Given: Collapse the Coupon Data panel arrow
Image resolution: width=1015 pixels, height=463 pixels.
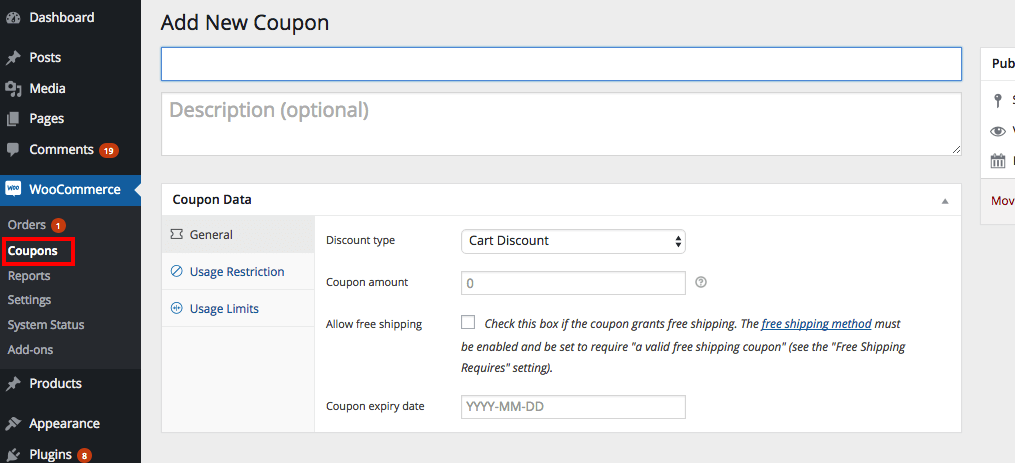Looking at the screenshot, I should click(945, 200).
